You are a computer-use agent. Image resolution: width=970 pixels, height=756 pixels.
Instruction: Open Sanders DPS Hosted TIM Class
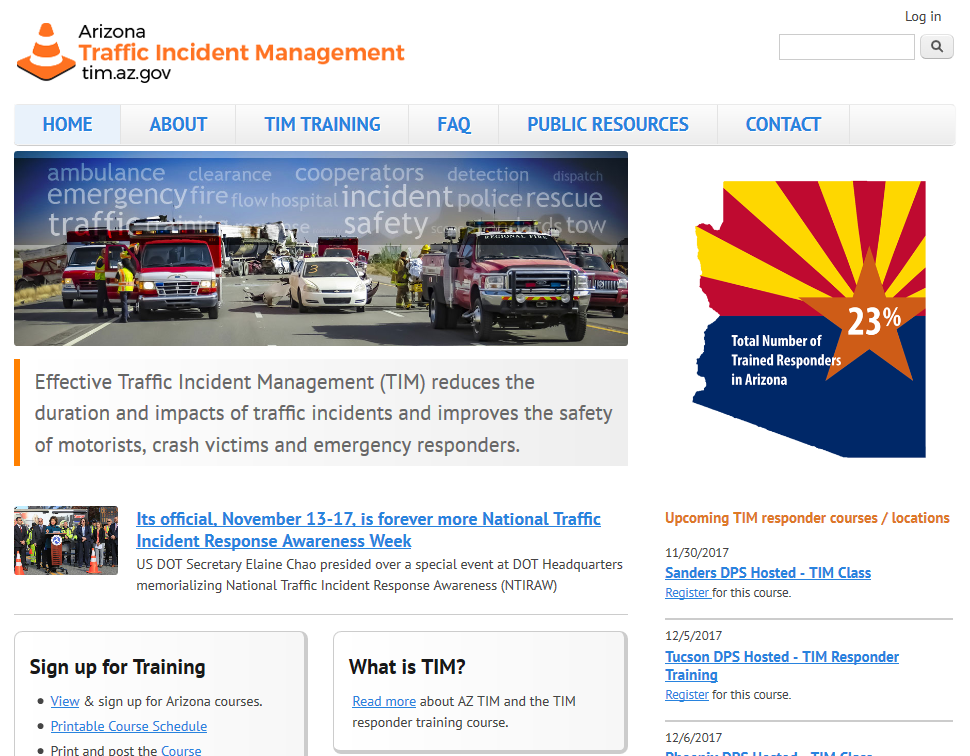click(768, 572)
